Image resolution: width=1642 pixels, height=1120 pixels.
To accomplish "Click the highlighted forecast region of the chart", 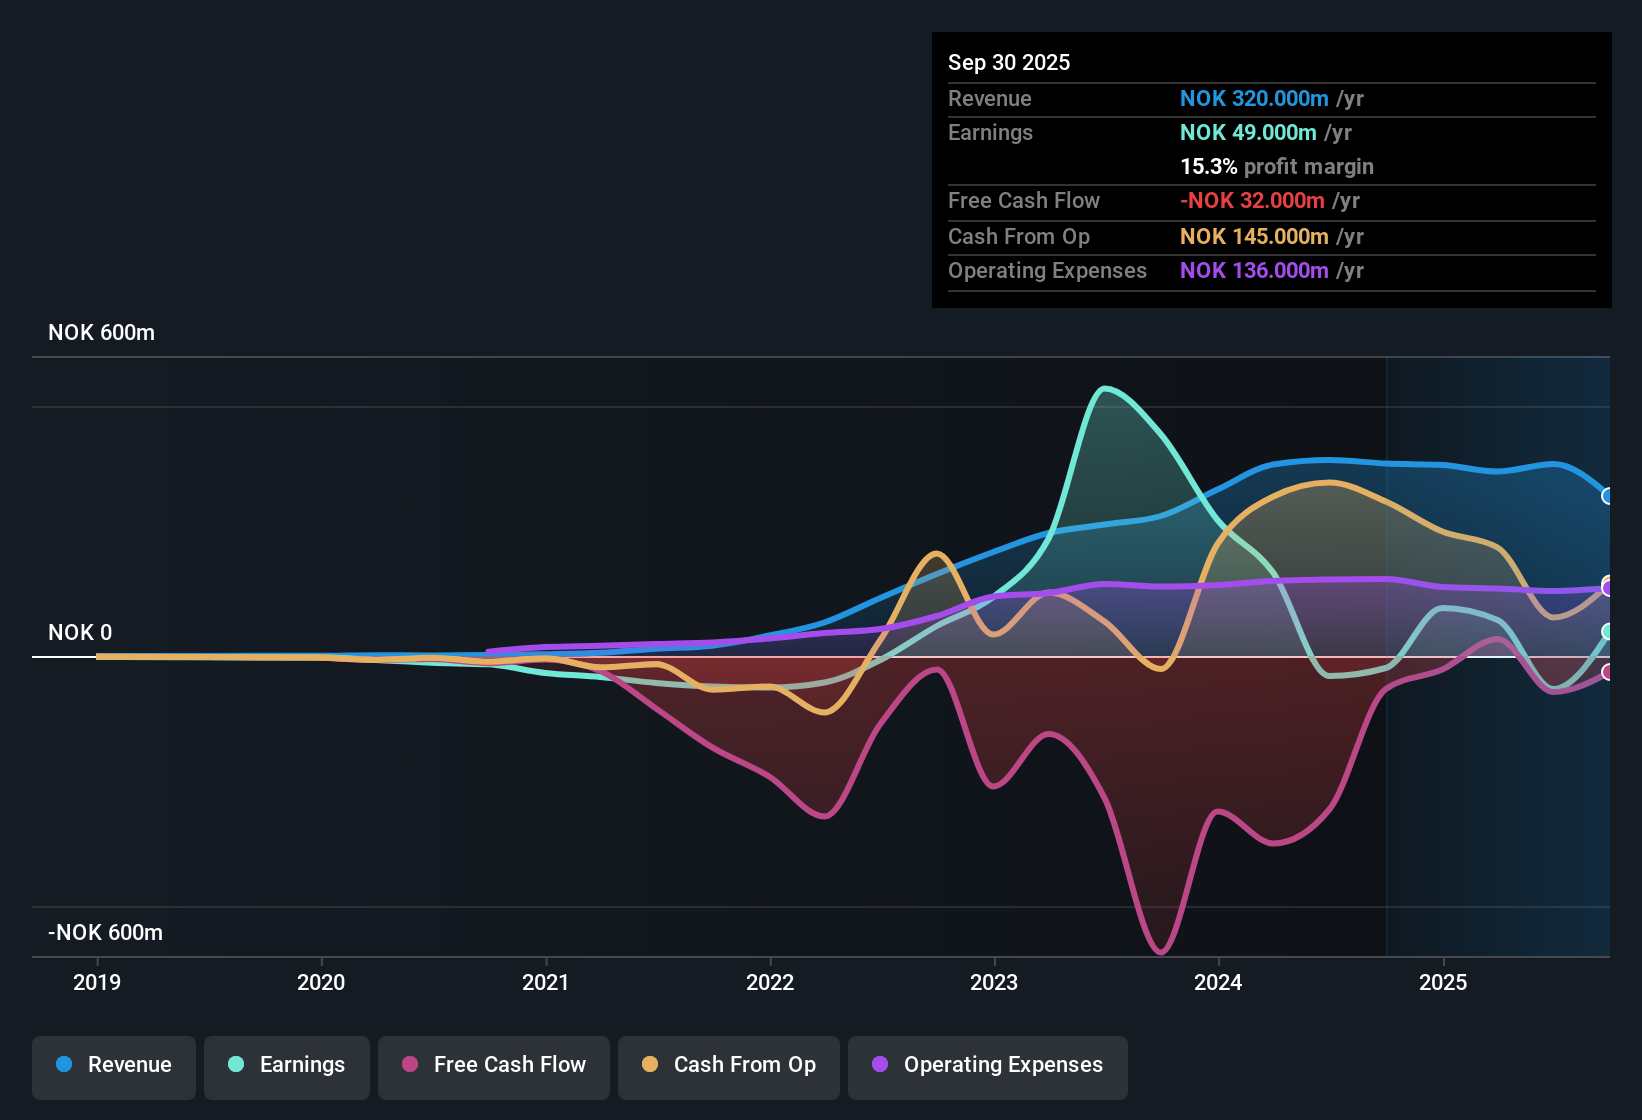I will [x=1500, y=650].
